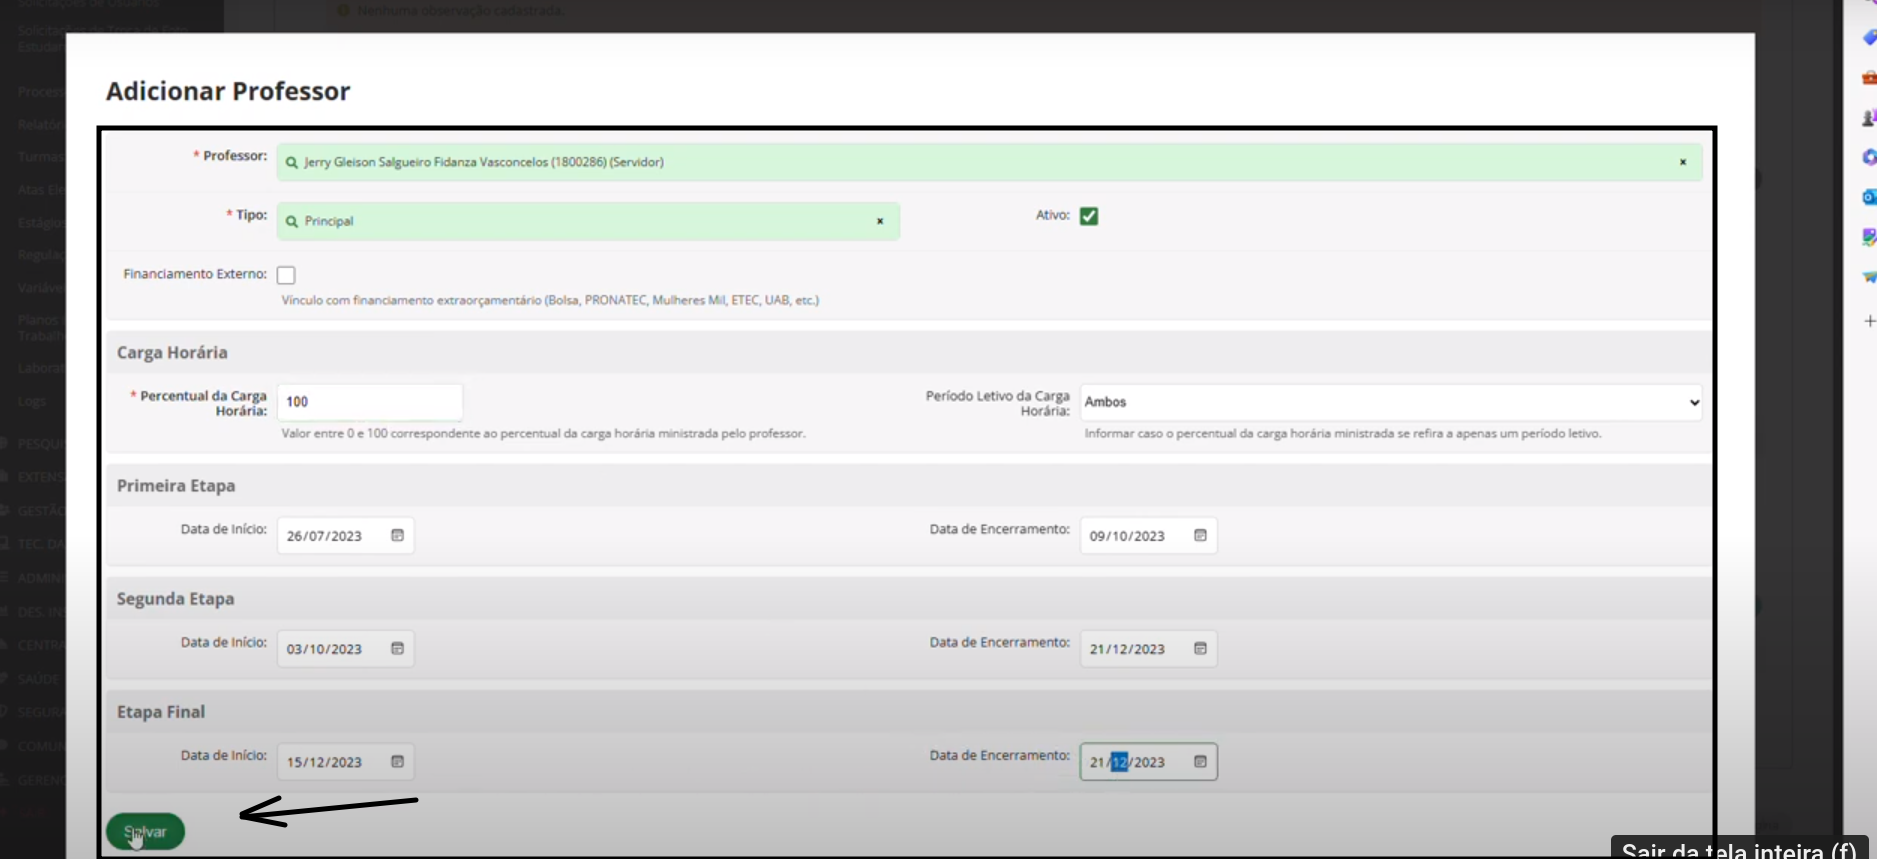This screenshot has height=859, width=1877.
Task: Open calendar for Primeira Etapa Data de Encerramento
Action: coord(1200,536)
